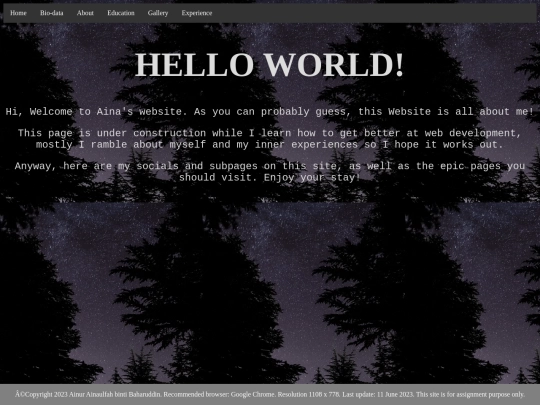
Task: Open the Gallery nav link
Action: (x=158, y=13)
